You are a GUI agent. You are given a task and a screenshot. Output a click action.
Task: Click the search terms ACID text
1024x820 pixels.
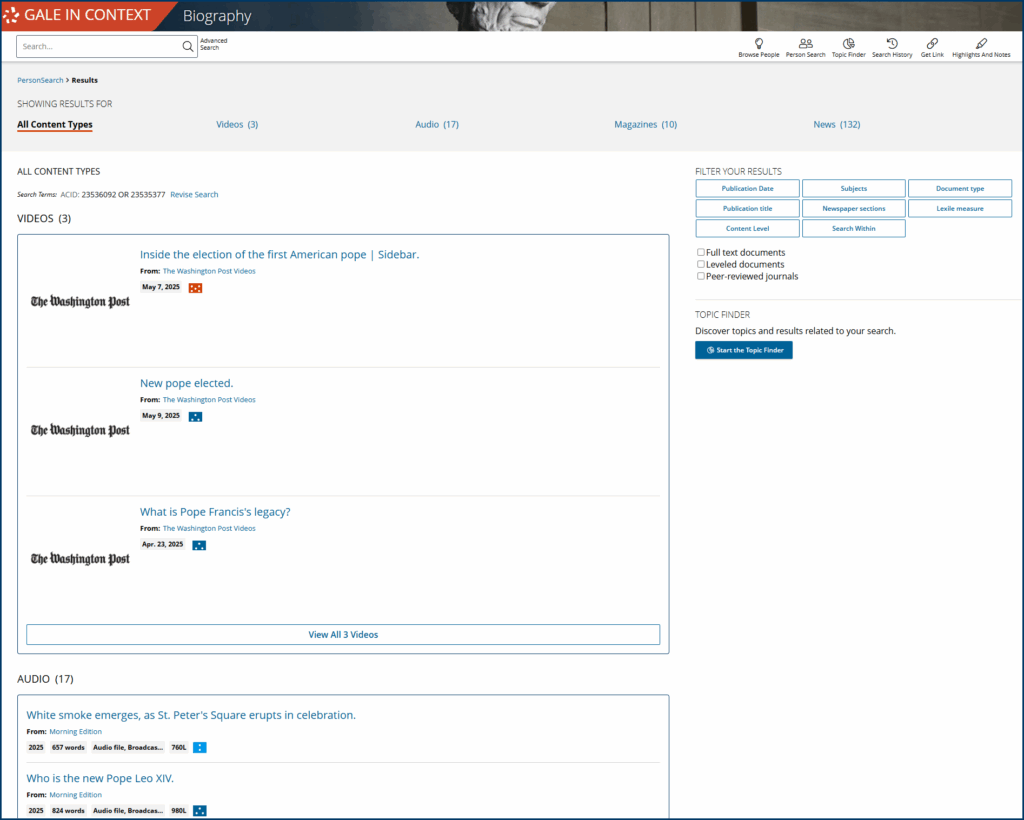(x=112, y=195)
